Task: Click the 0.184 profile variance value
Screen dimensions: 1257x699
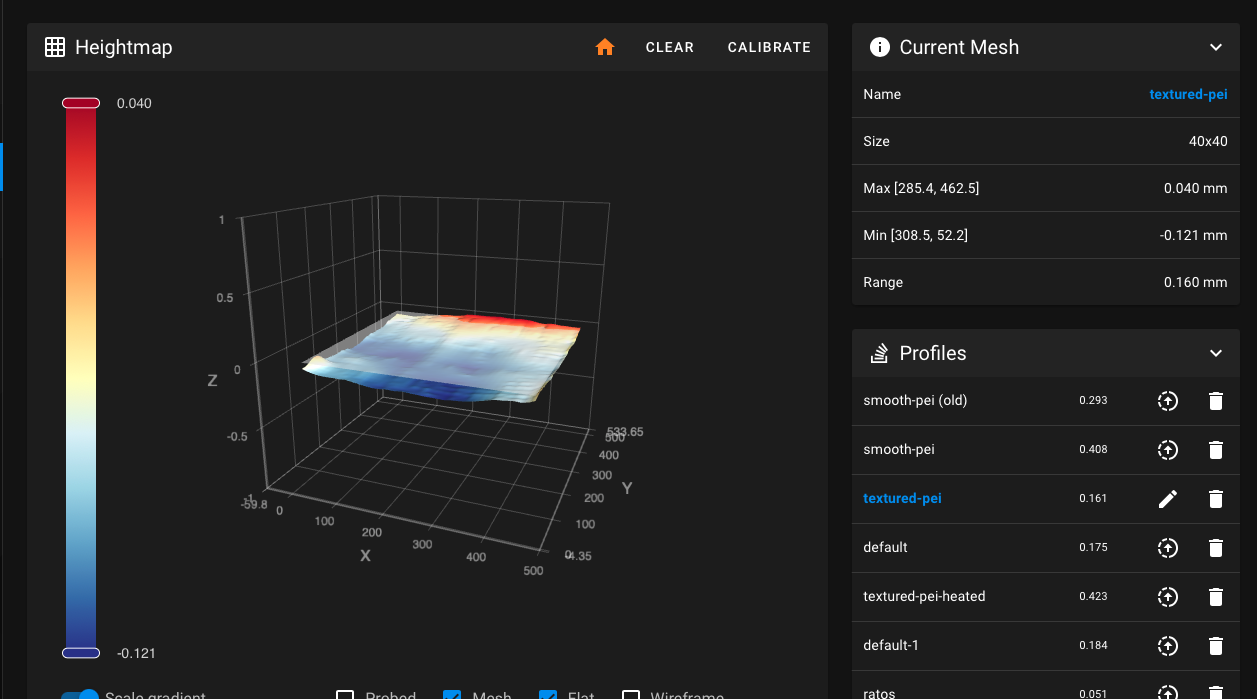Action: point(1093,645)
